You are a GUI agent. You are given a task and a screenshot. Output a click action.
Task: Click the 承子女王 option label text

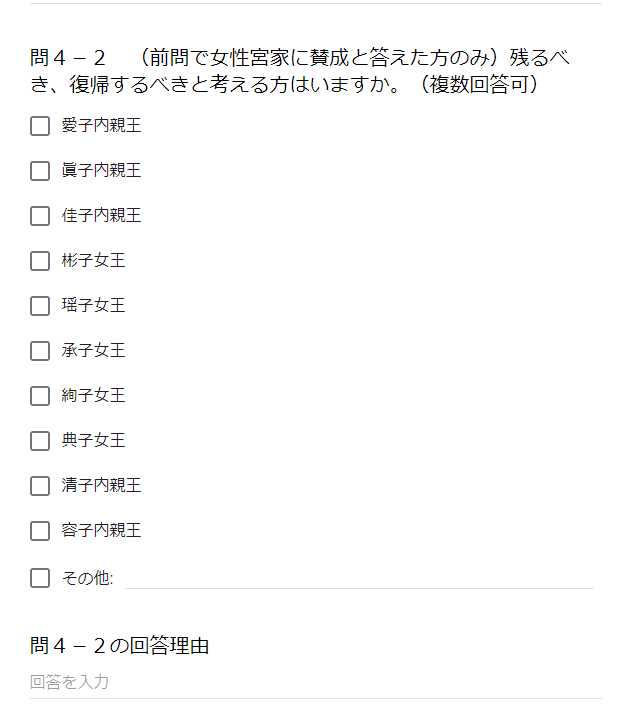point(93,351)
